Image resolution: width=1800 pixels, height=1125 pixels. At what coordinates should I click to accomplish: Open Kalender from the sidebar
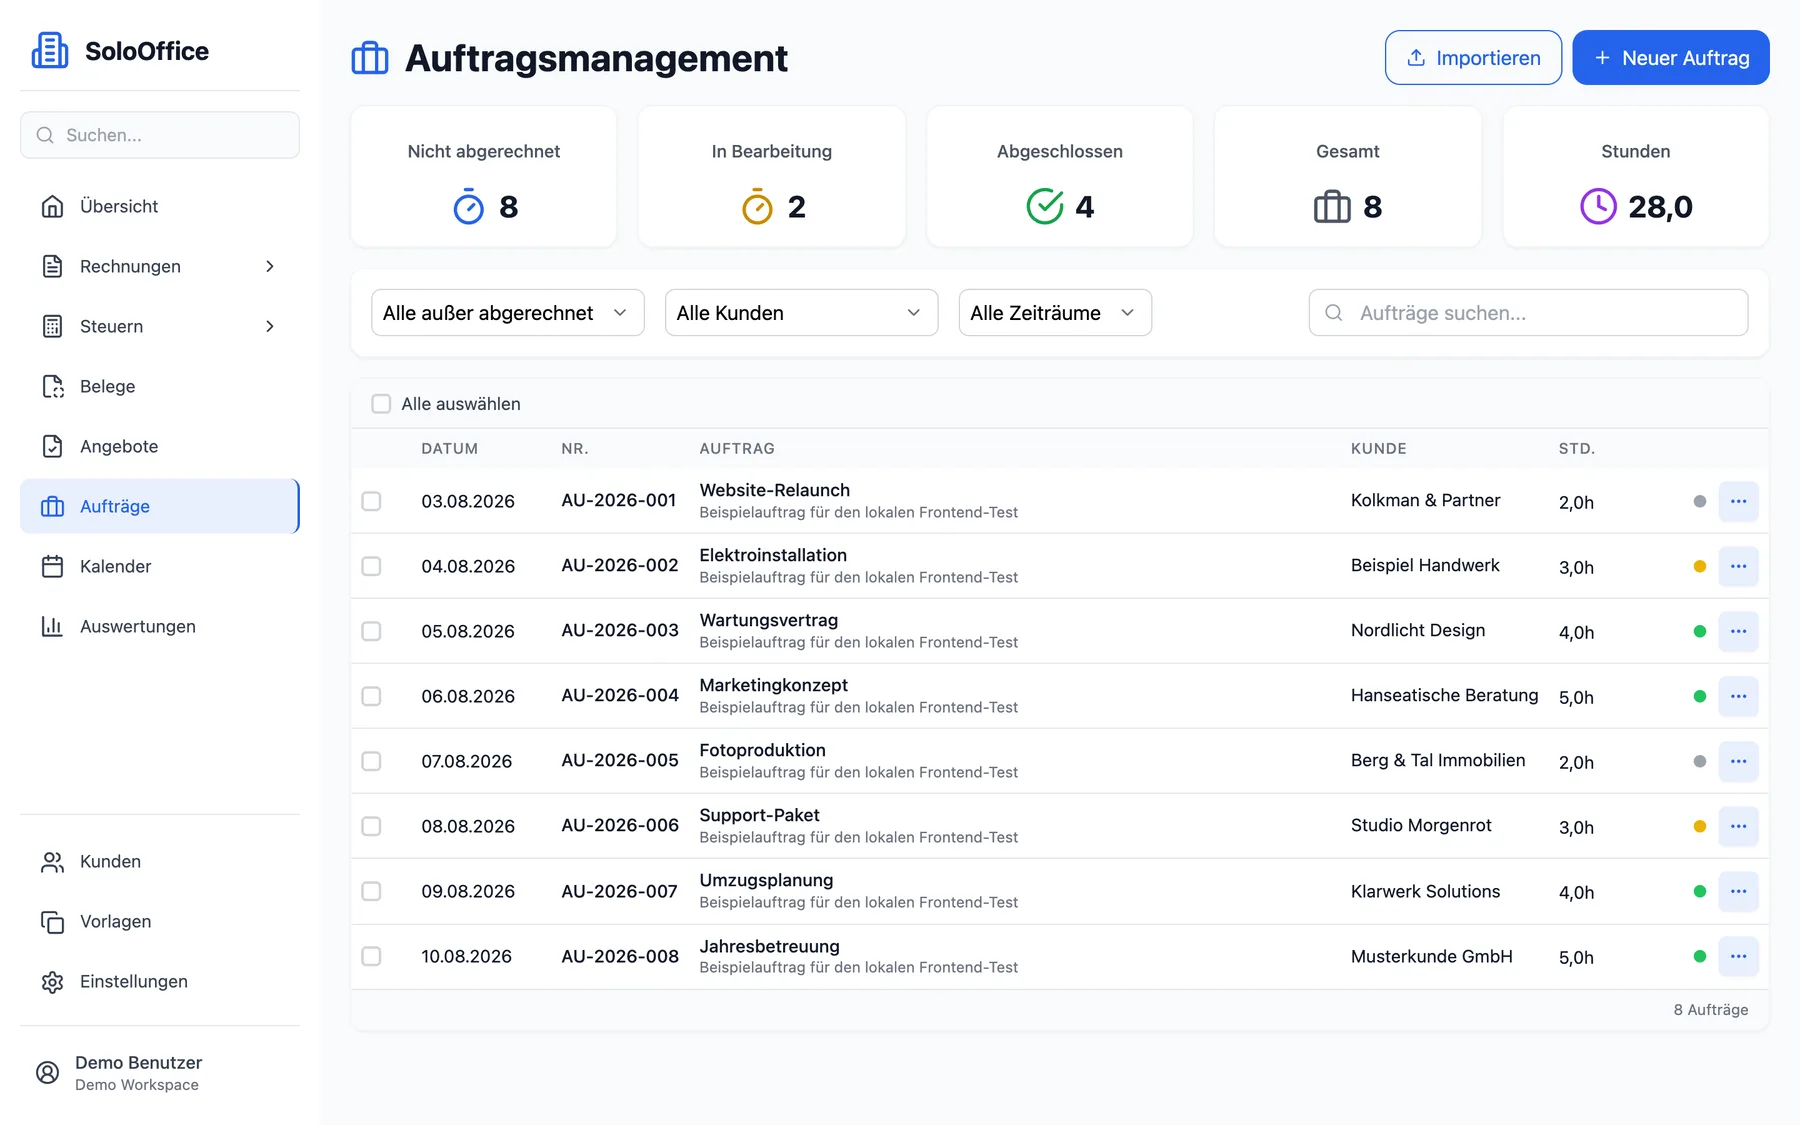pyautogui.click(x=160, y=566)
